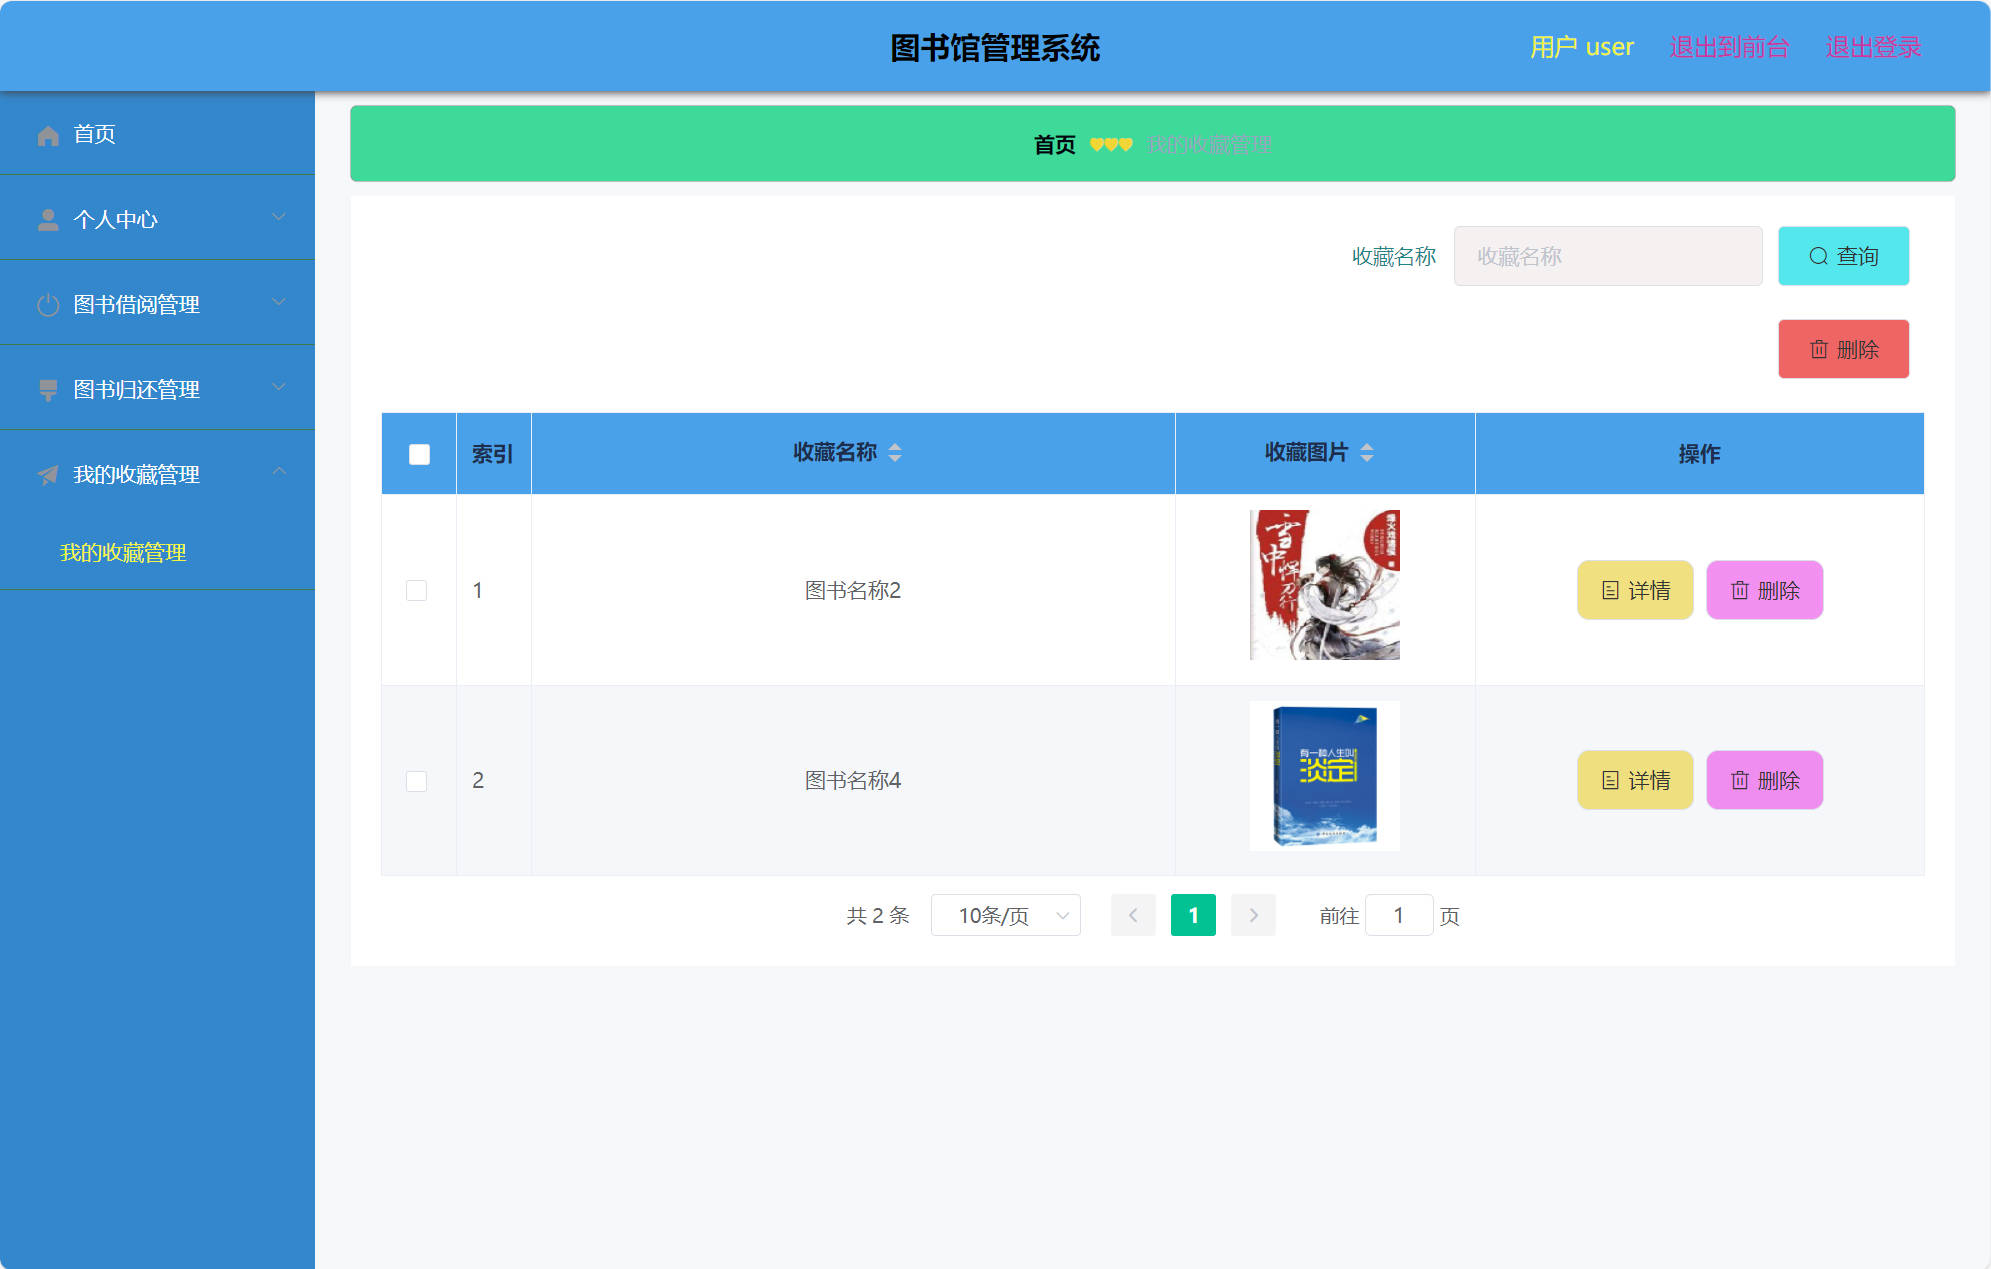Image resolution: width=1991 pixels, height=1269 pixels.
Task: Click the book cover thumbnail of 图书名称4
Action: pyautogui.click(x=1324, y=775)
